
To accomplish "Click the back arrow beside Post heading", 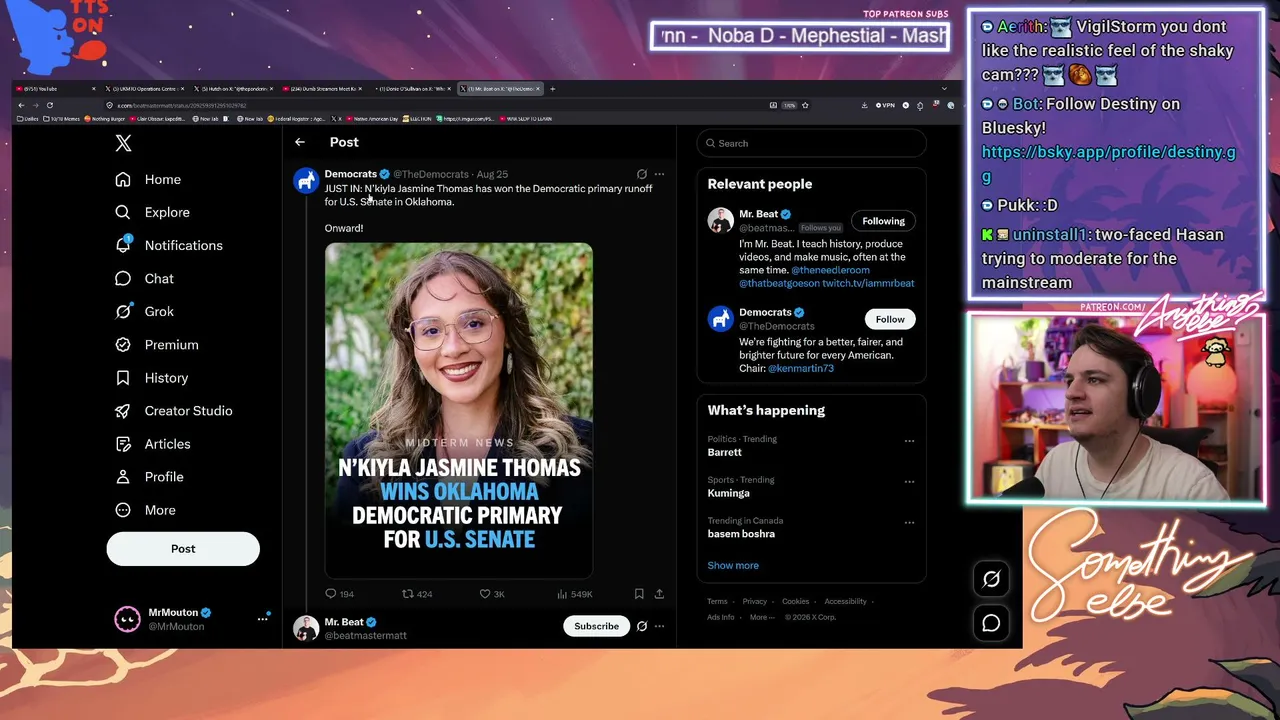I will [x=300, y=142].
